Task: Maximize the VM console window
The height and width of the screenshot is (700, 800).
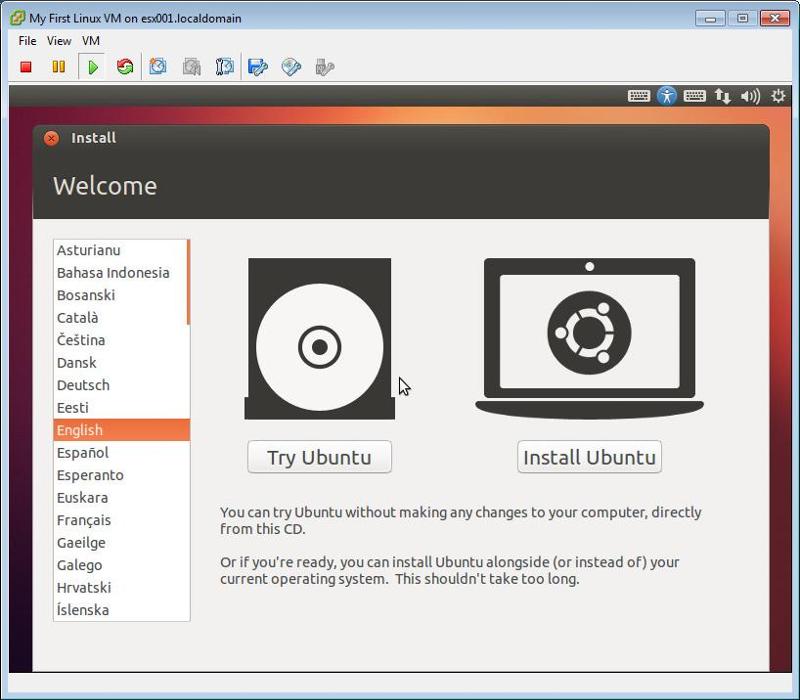Action: click(742, 18)
